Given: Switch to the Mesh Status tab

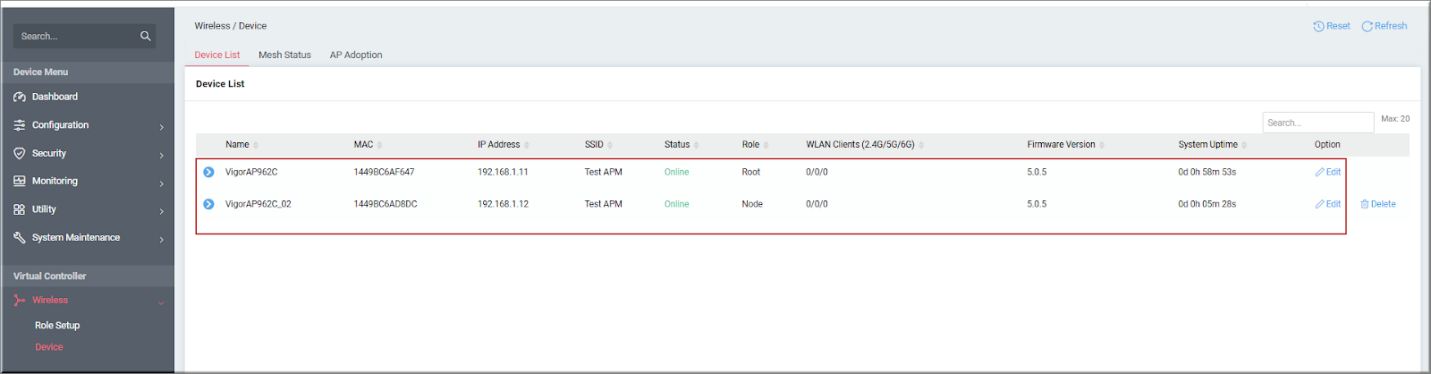Looking at the screenshot, I should (x=285, y=55).
